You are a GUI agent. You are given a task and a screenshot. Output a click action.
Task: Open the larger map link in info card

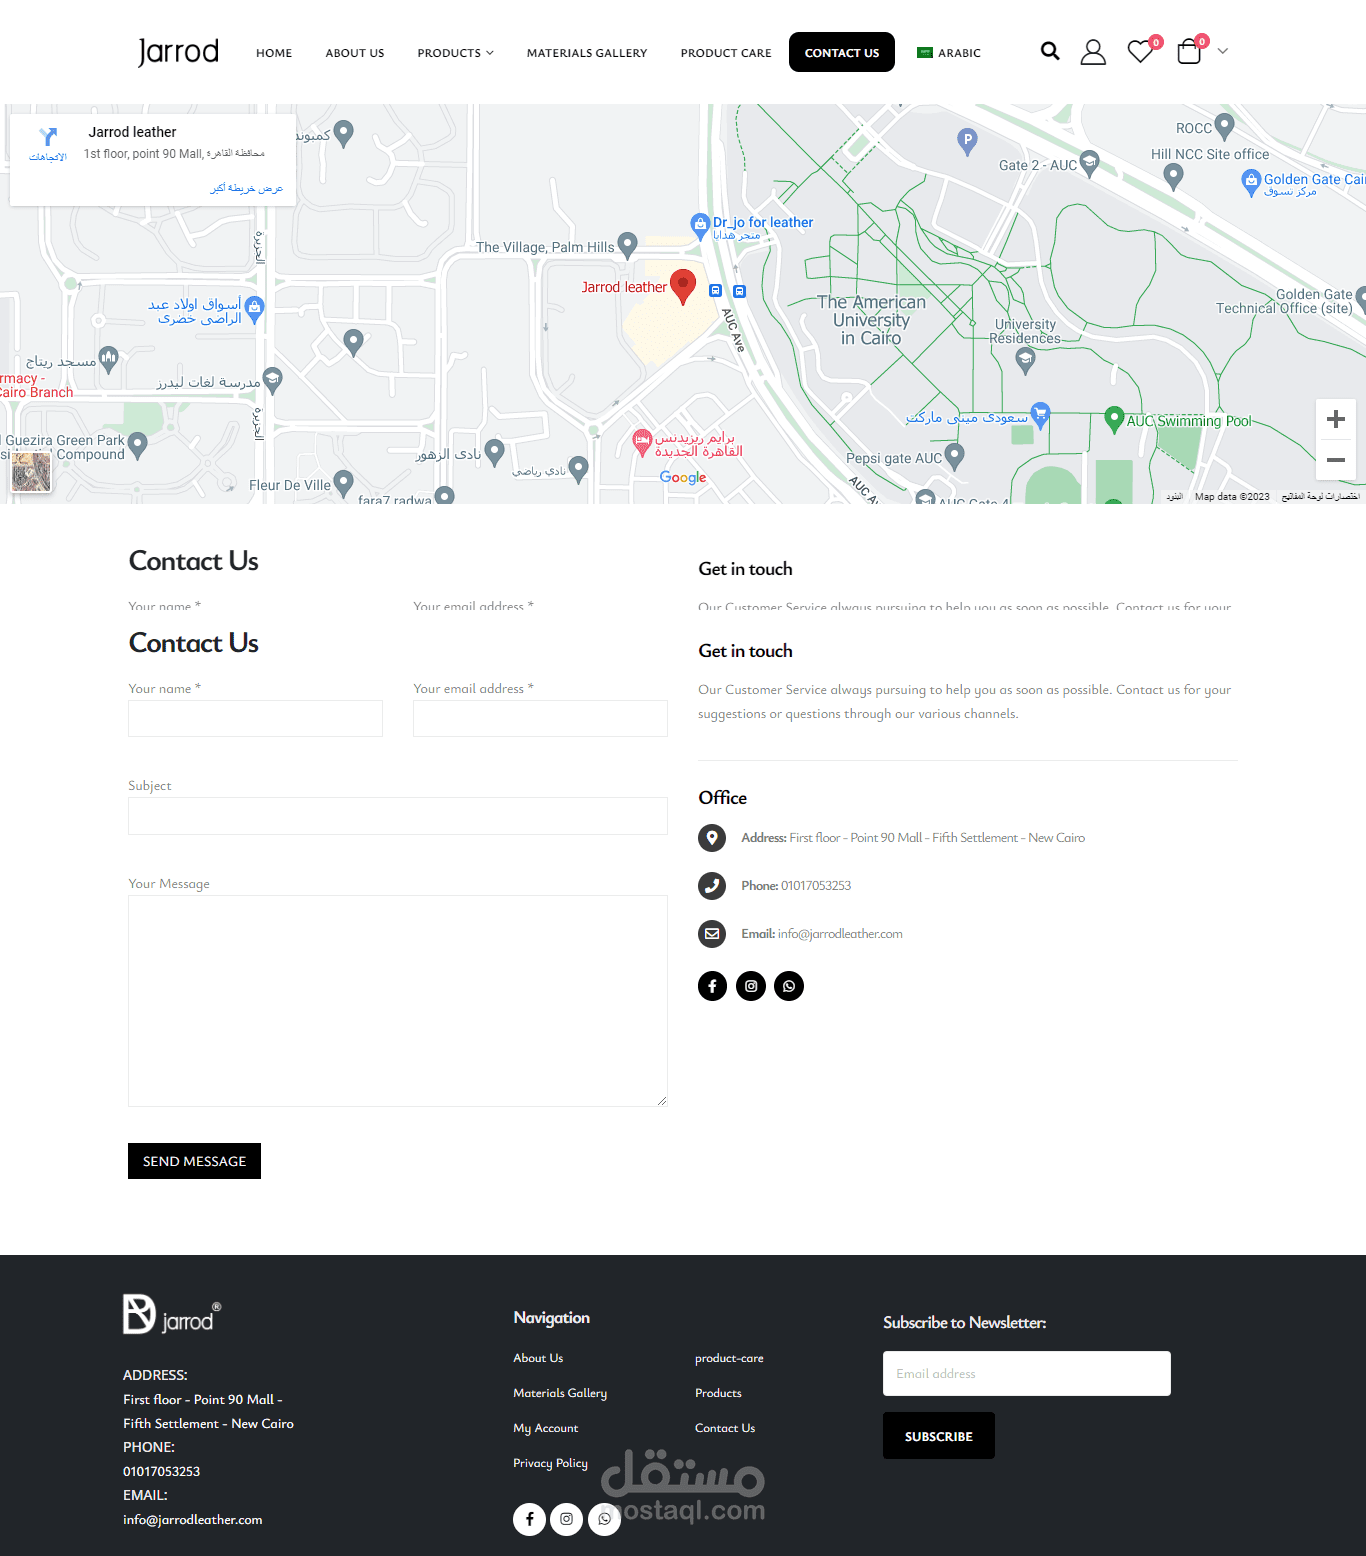coord(246,188)
